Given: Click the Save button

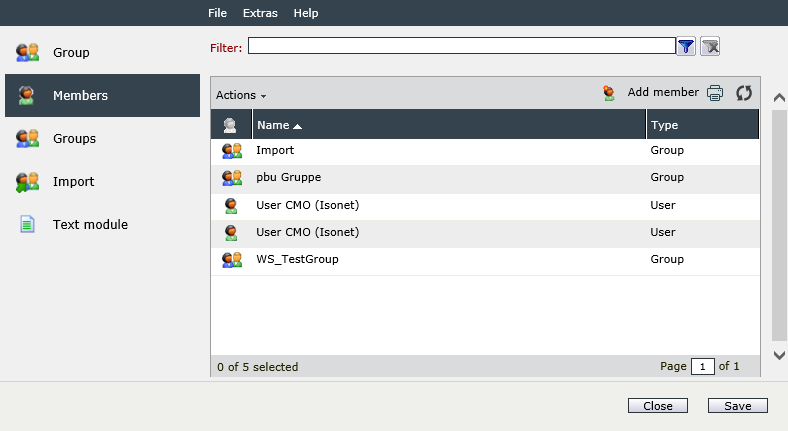Looking at the screenshot, I should pos(738,406).
